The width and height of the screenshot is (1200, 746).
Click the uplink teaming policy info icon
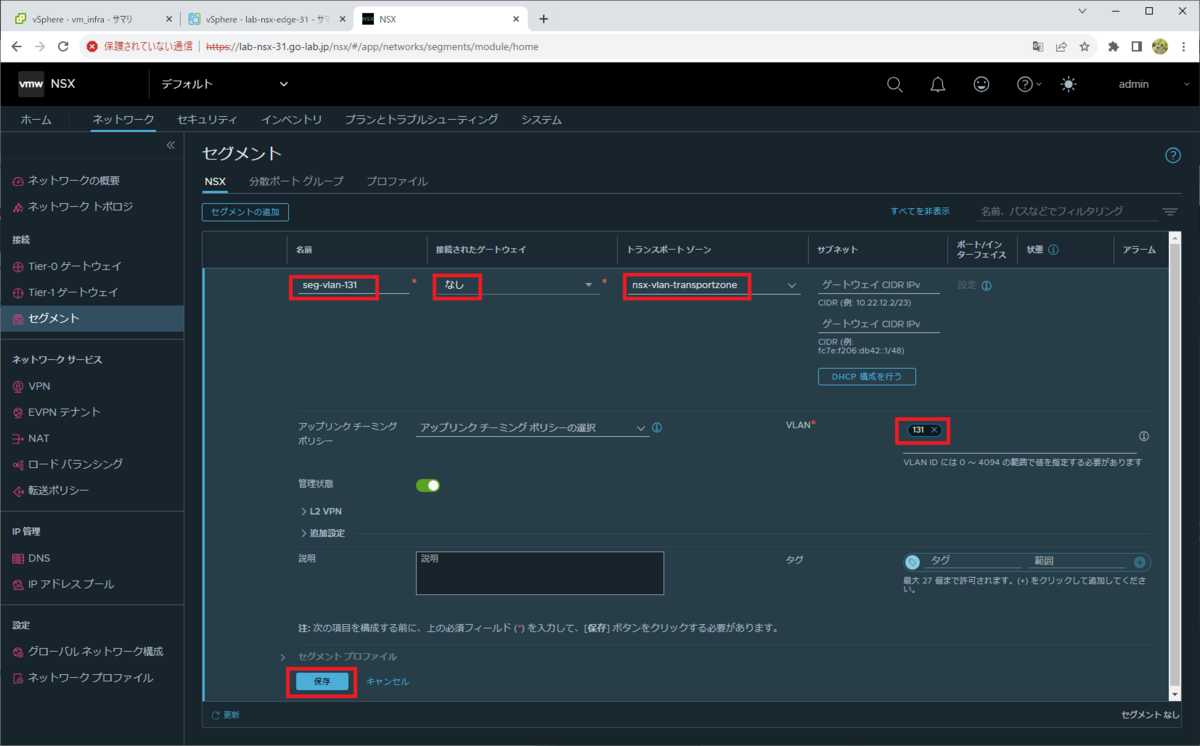657,428
